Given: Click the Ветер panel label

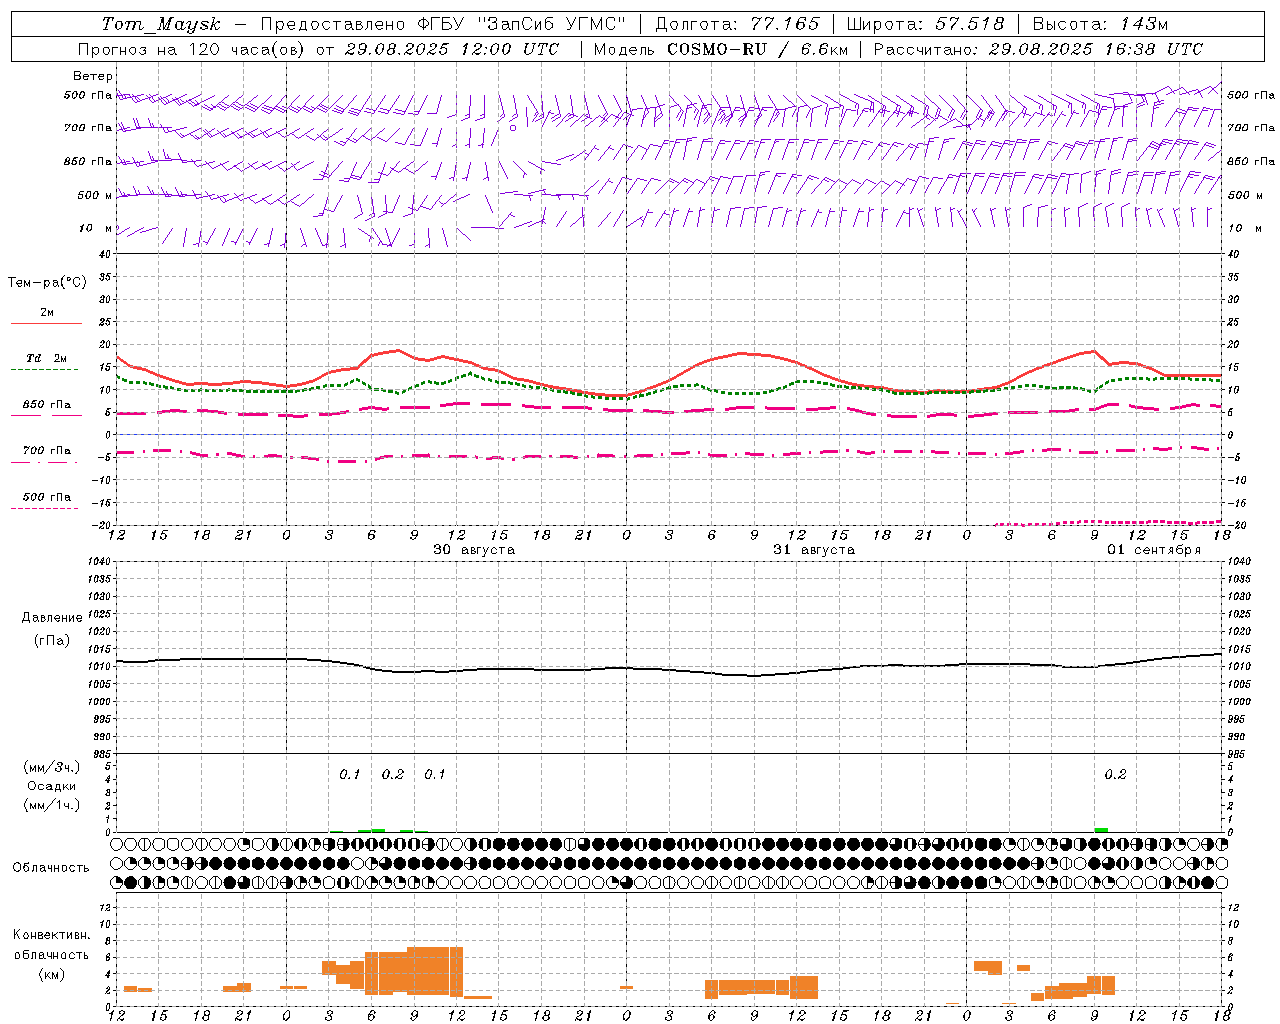Looking at the screenshot, I should pos(93,76).
